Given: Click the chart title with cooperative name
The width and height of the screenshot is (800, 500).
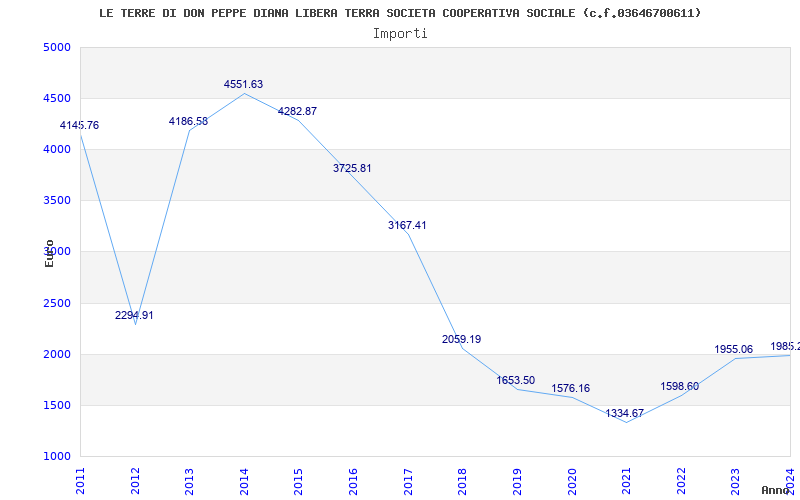Looking at the screenshot, I should 400,13.
